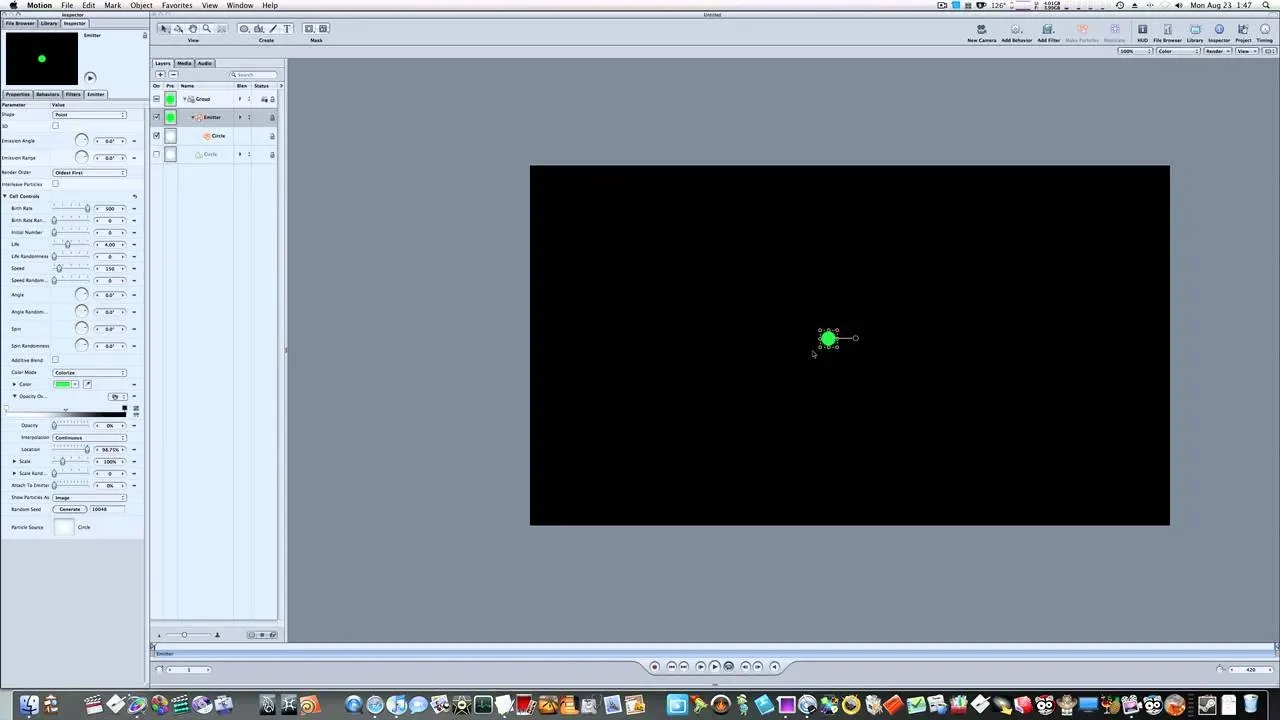The width and height of the screenshot is (1280, 720).
Task: Open the Interpolation dropdown set to Continuous
Action: (x=90, y=437)
